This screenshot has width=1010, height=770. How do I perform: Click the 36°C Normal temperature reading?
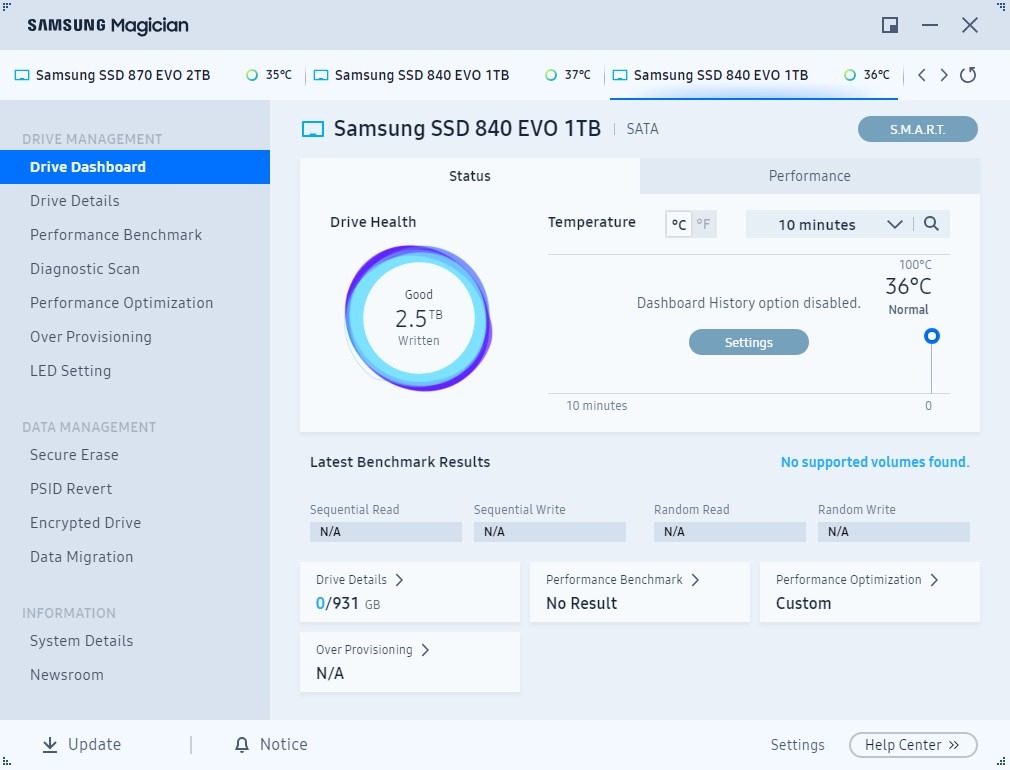pos(908,295)
